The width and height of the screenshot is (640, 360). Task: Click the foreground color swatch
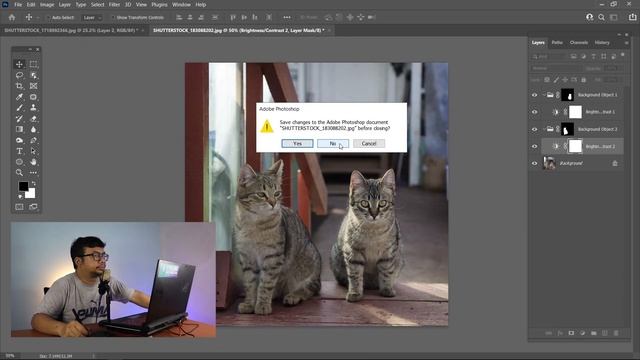pyautogui.click(x=23, y=186)
